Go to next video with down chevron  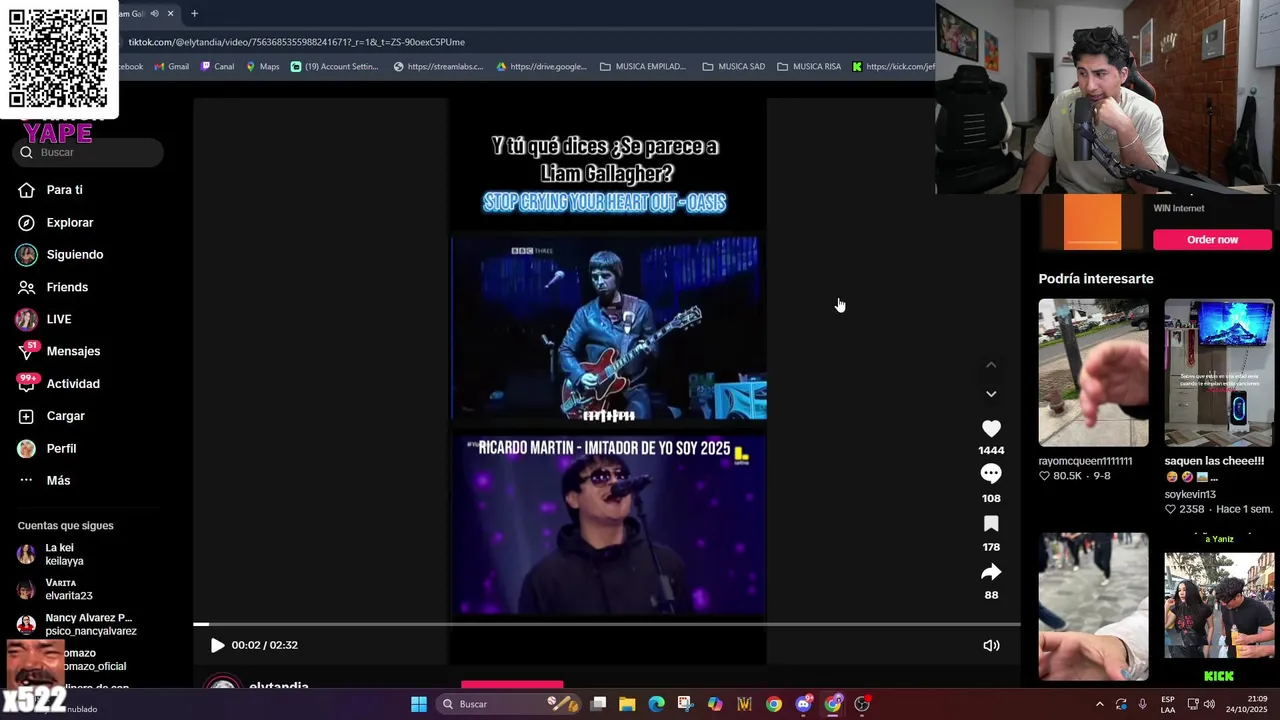991,394
